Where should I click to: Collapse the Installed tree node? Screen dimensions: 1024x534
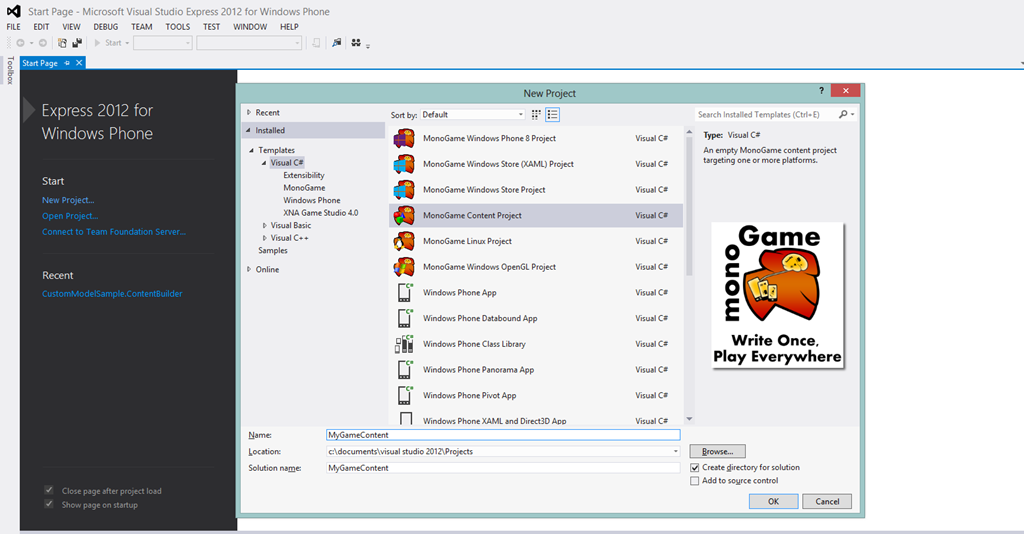249,131
